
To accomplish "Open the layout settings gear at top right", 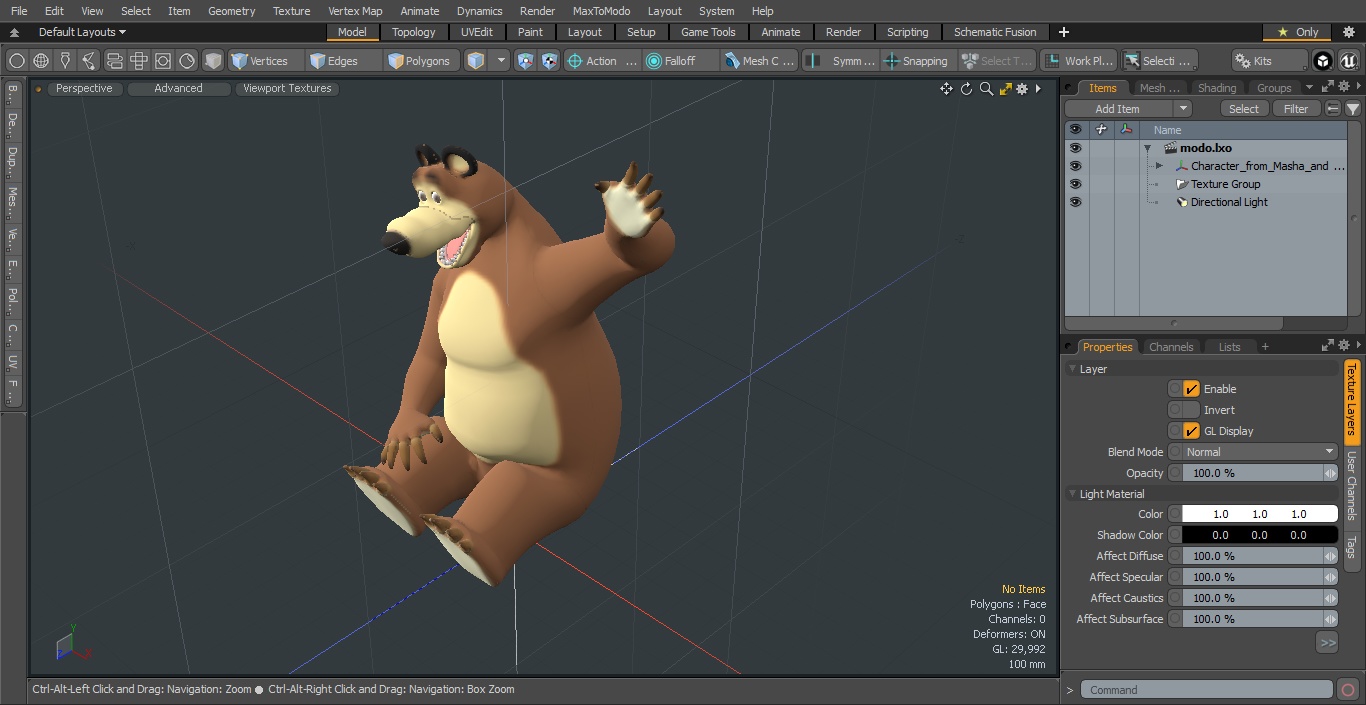I will click(x=1348, y=32).
